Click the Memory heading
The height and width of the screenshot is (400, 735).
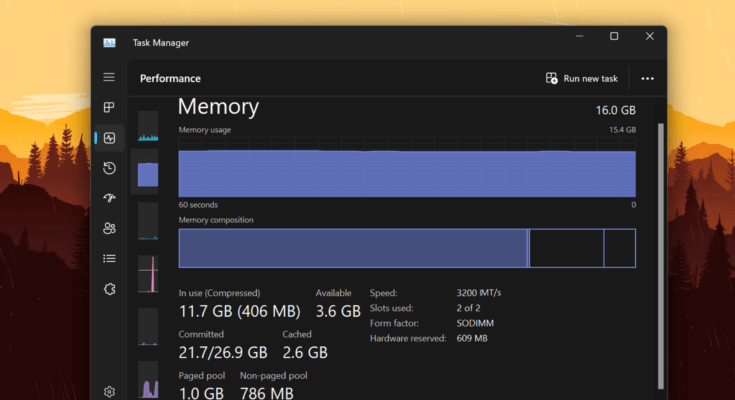(218, 106)
